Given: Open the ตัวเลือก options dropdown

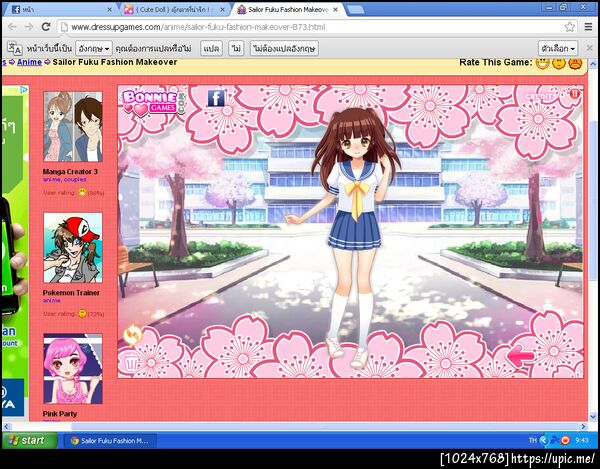Looking at the screenshot, I should click(558, 49).
